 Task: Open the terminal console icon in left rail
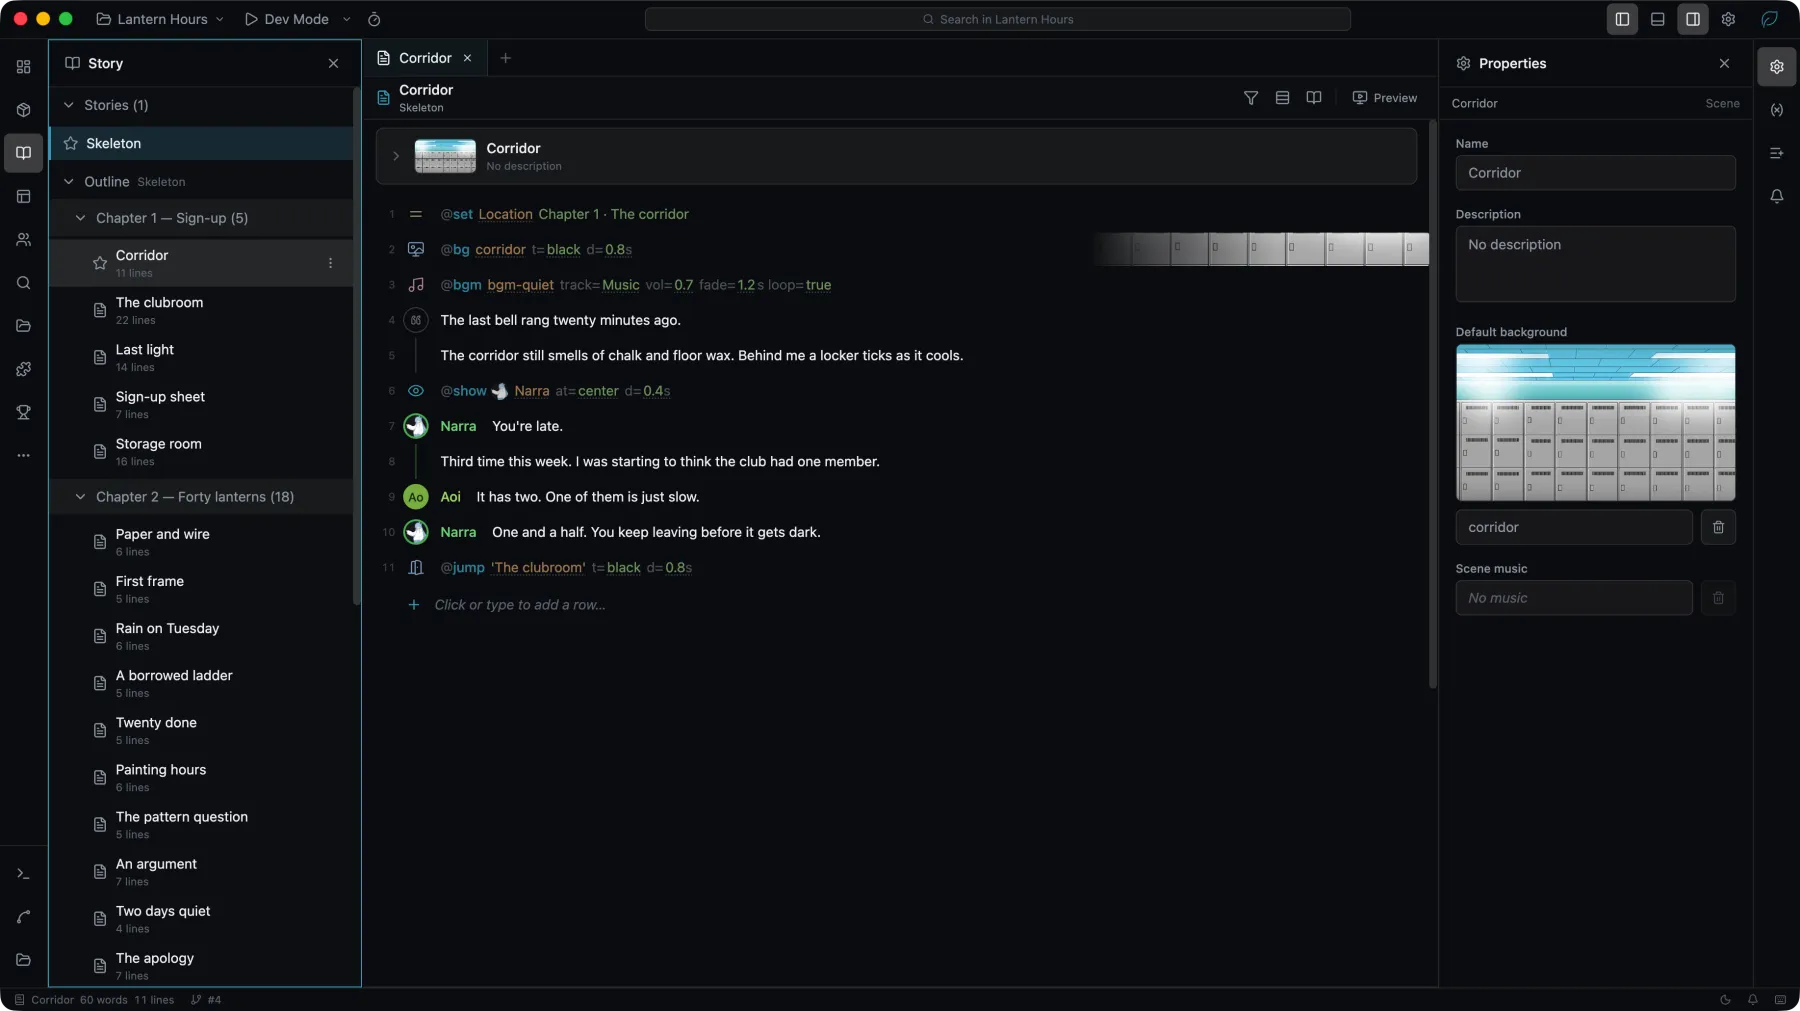(x=23, y=874)
